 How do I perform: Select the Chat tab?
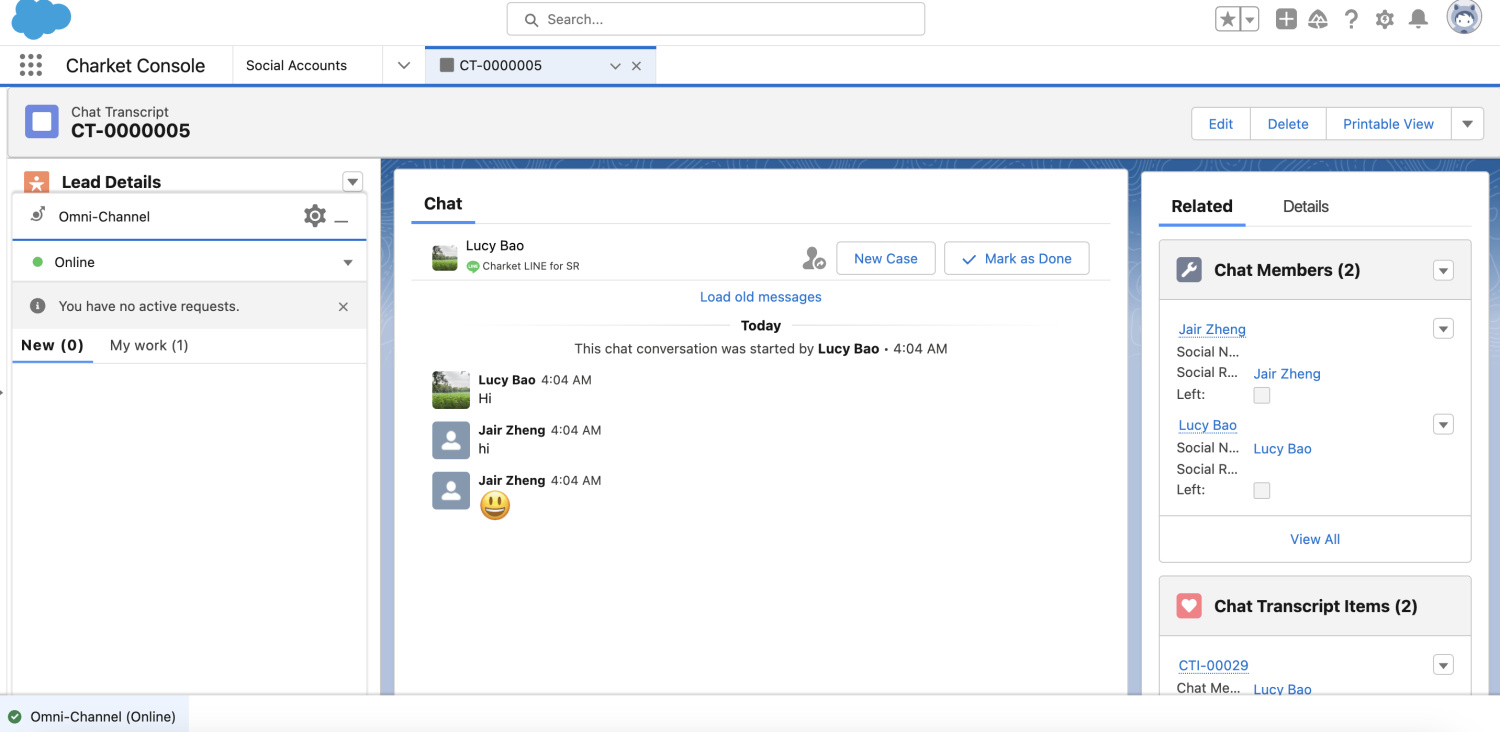(443, 204)
